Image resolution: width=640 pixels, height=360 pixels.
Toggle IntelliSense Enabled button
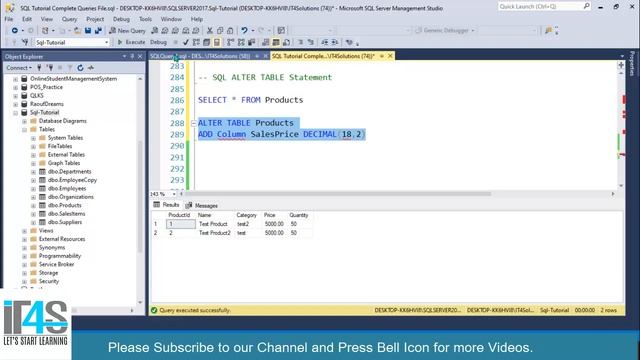pos(217,42)
